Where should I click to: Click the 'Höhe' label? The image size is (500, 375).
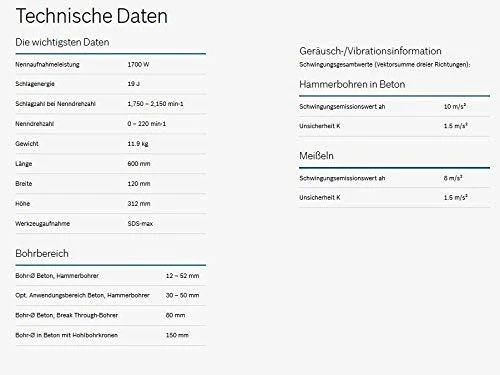[23, 204]
